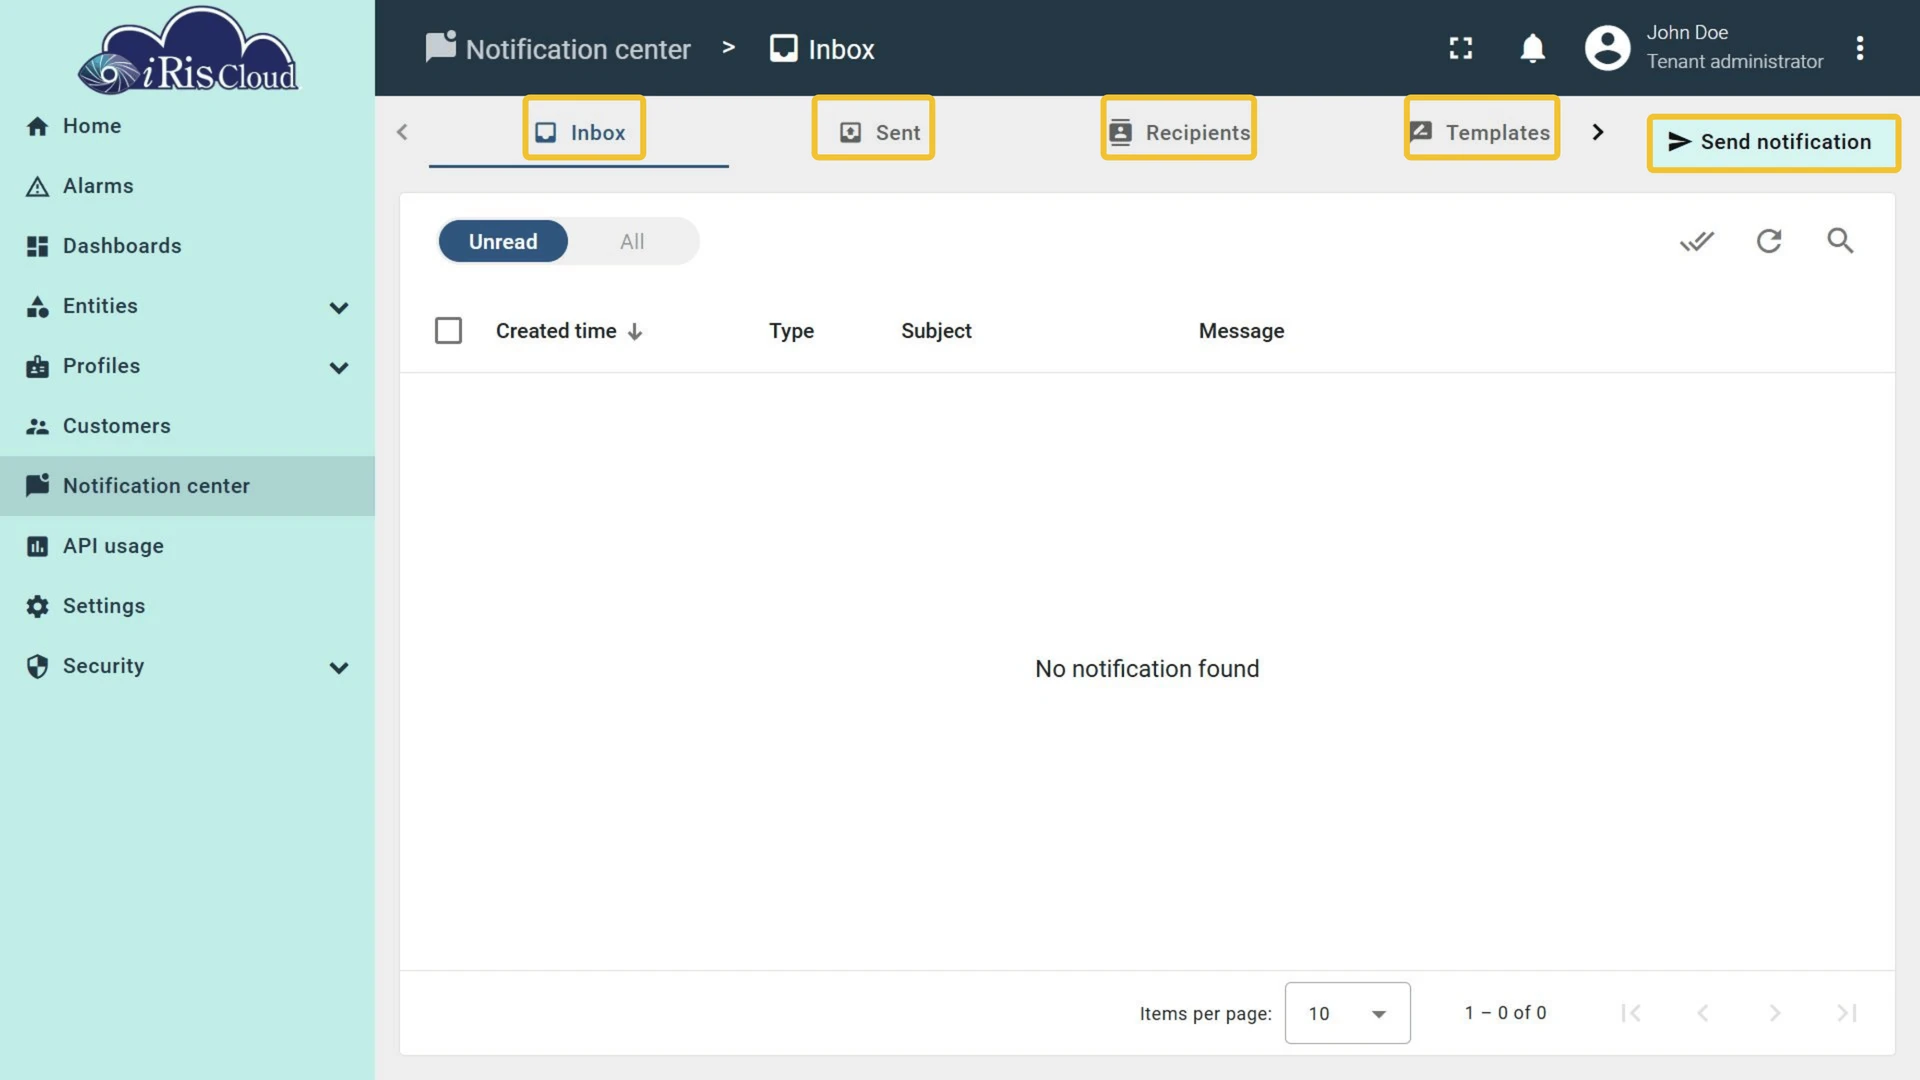Go to first page

click(1631, 1013)
